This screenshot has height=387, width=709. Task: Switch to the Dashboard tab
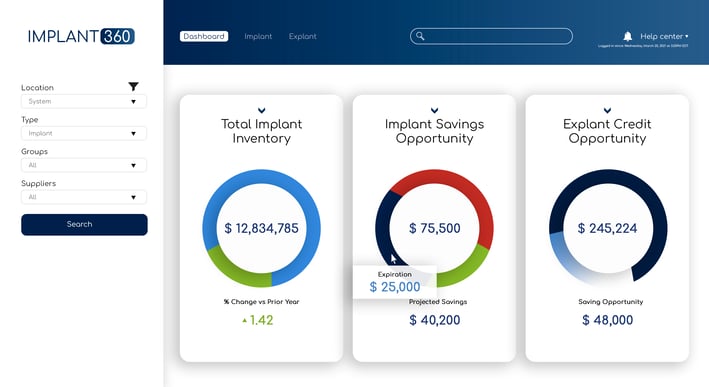[x=204, y=36]
